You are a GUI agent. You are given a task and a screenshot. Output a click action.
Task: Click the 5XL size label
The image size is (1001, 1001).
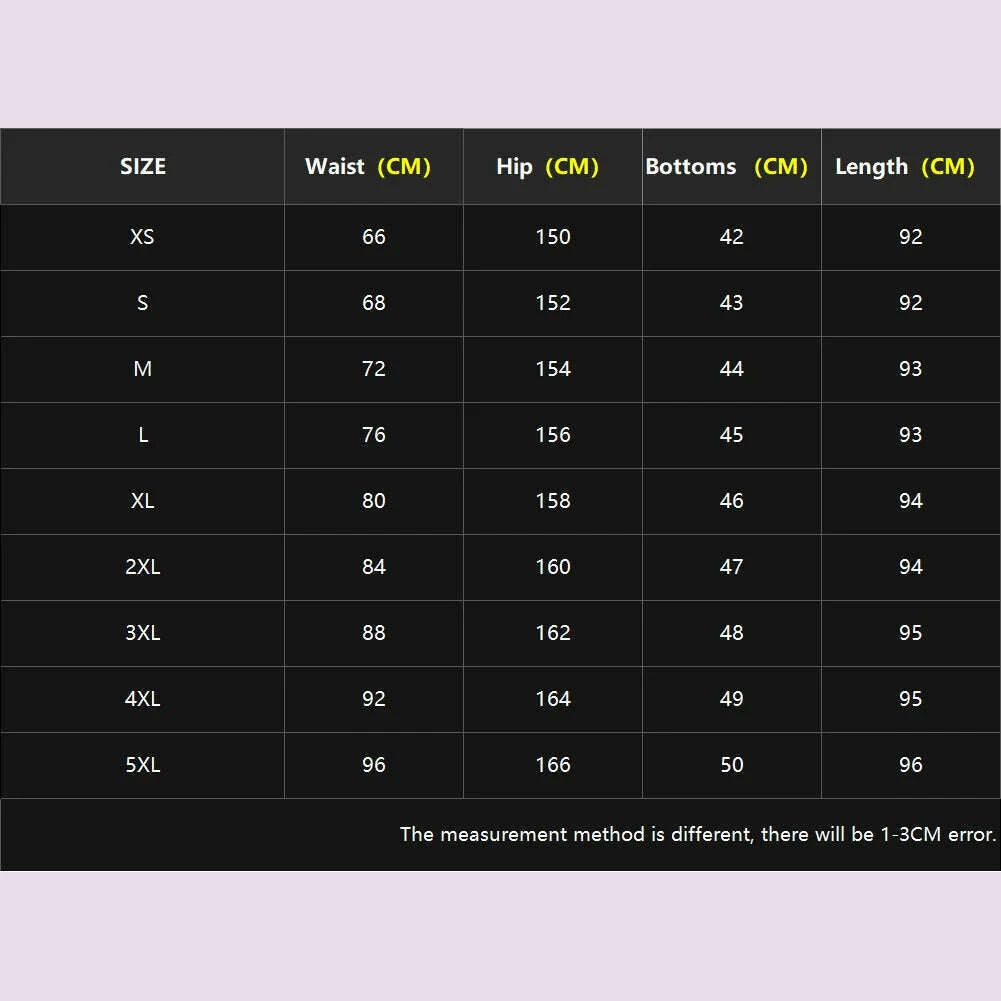click(143, 765)
